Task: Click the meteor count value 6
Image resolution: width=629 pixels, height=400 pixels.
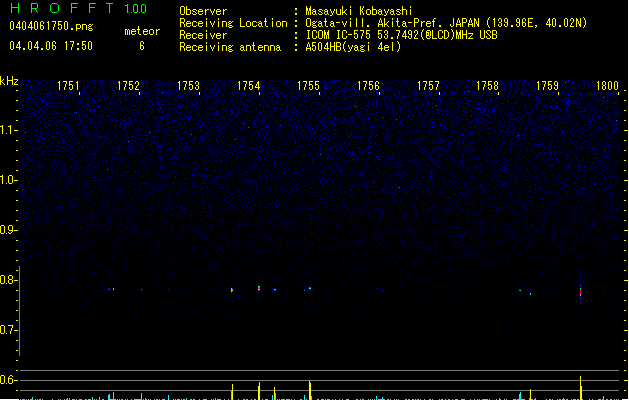Action: [142, 46]
